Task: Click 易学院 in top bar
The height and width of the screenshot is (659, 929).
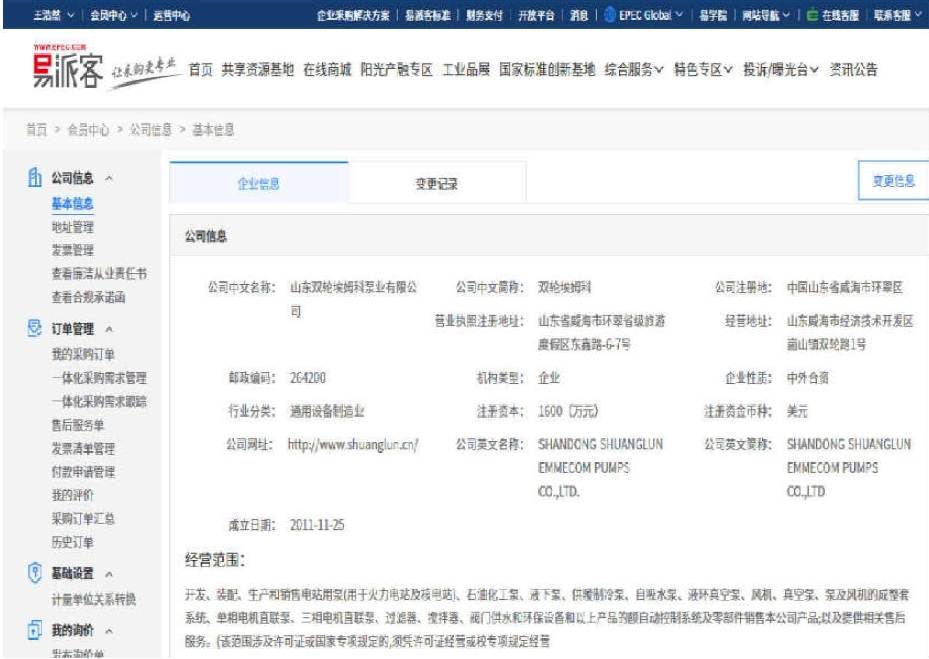Action: coord(713,15)
